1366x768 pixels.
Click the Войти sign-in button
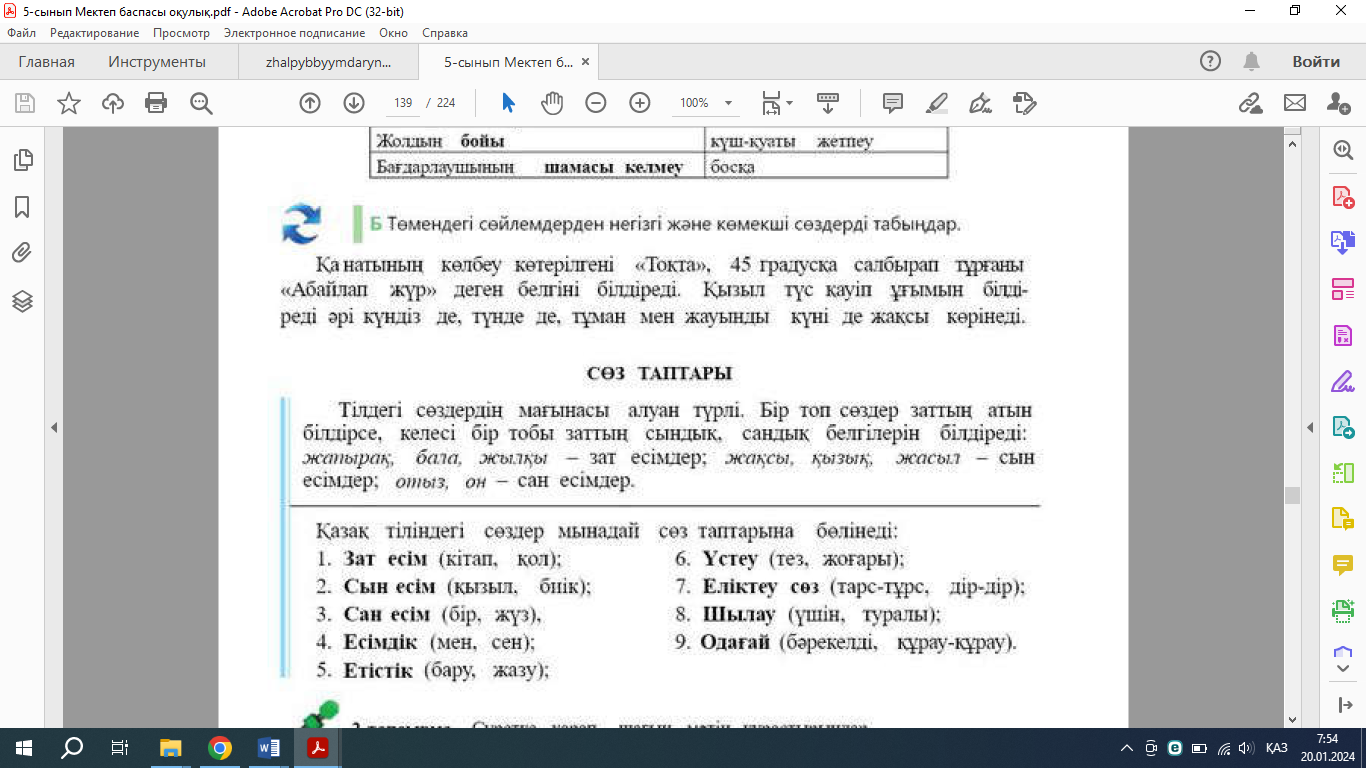pyautogui.click(x=1316, y=62)
